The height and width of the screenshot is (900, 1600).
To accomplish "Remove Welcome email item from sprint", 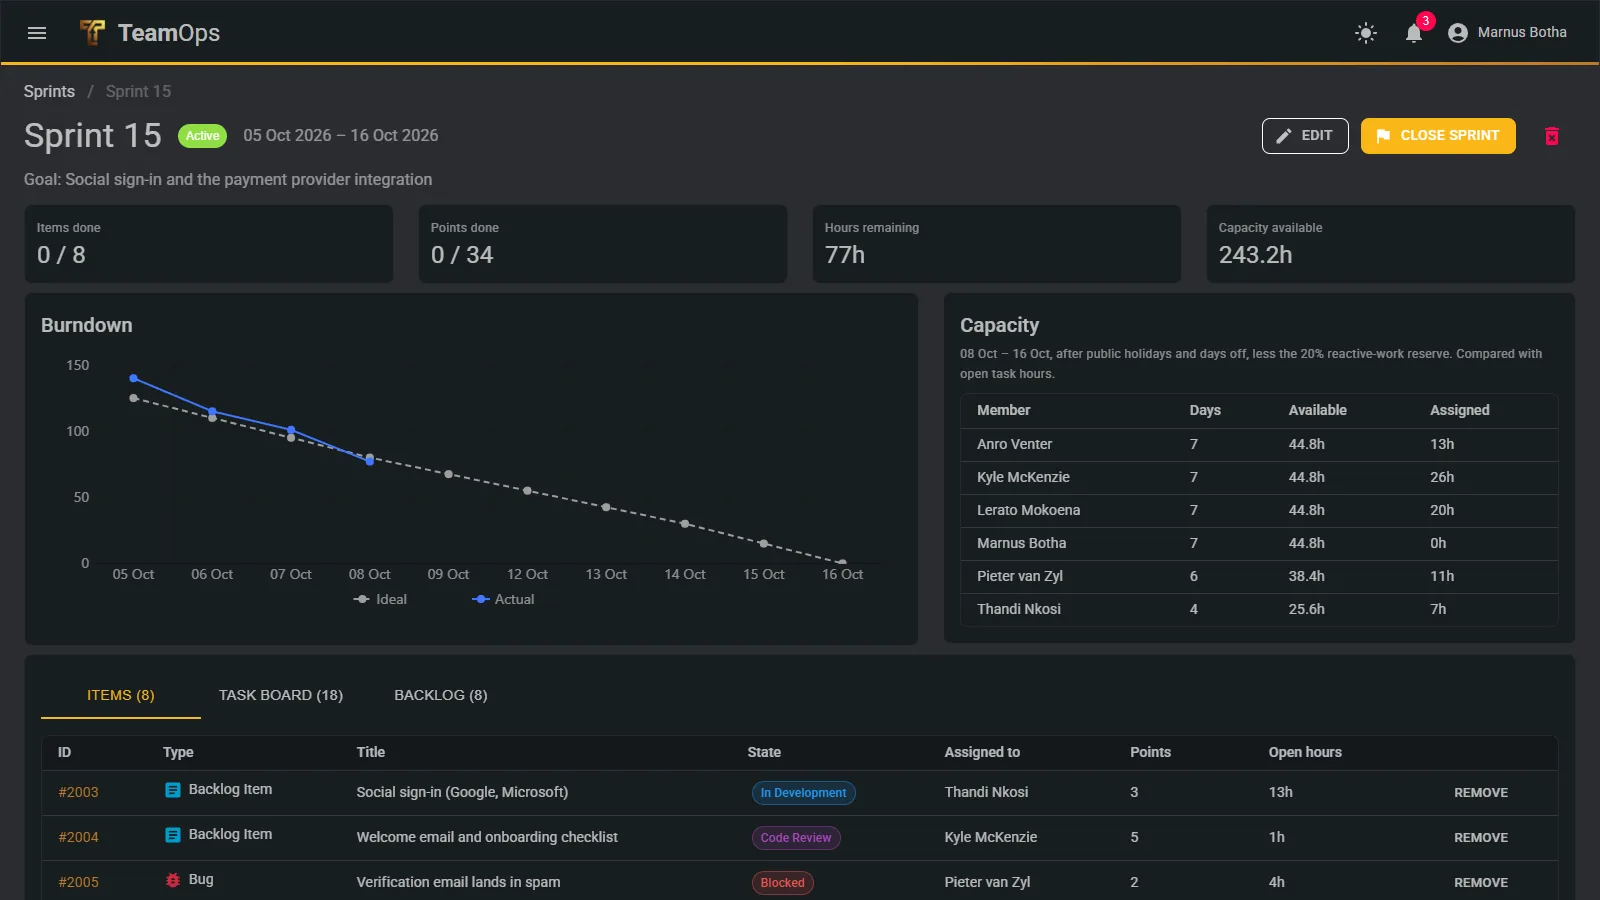I will tap(1481, 838).
